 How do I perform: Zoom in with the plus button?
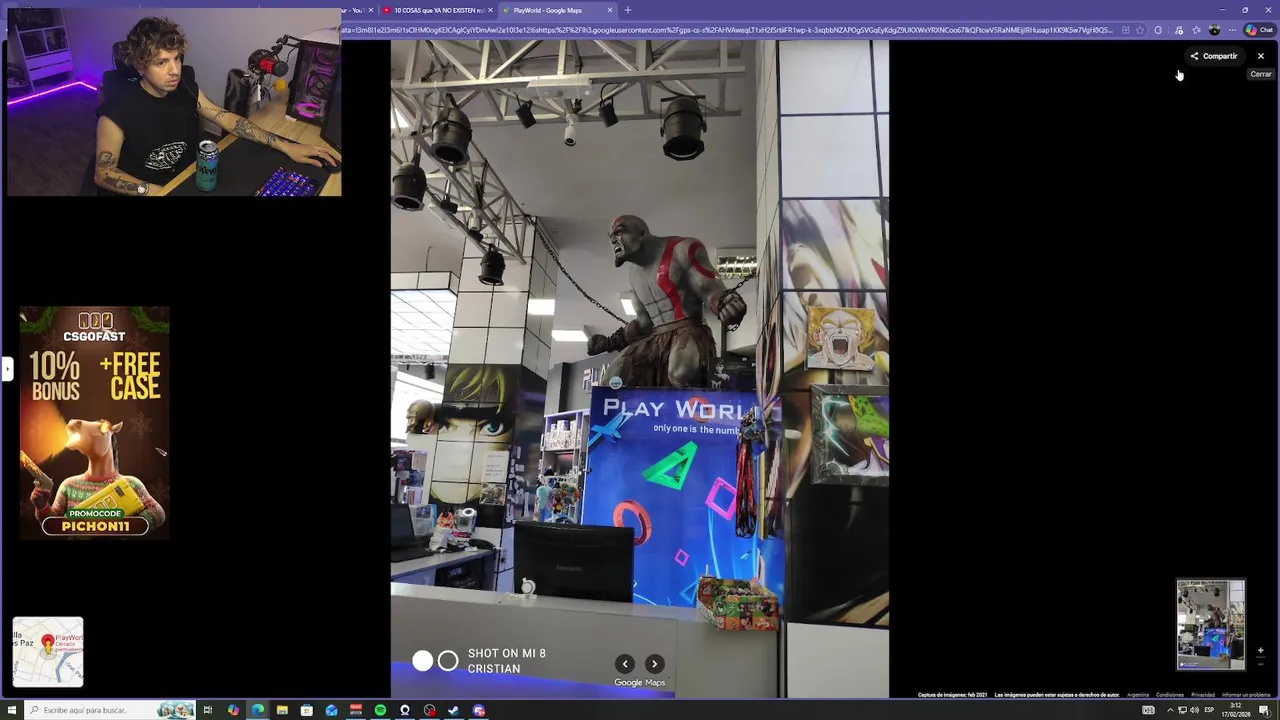click(x=1260, y=650)
